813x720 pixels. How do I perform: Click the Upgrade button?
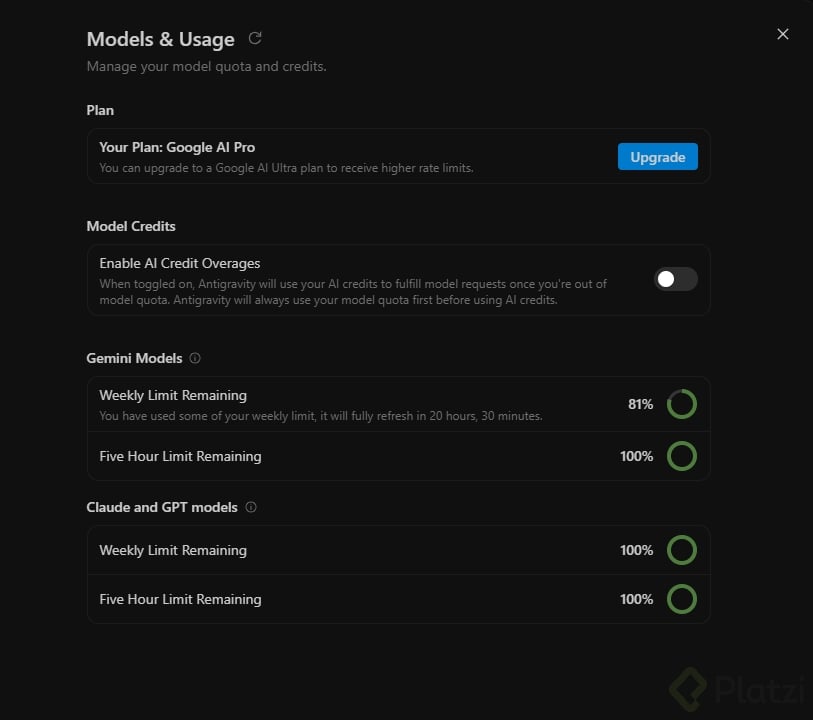click(x=657, y=157)
